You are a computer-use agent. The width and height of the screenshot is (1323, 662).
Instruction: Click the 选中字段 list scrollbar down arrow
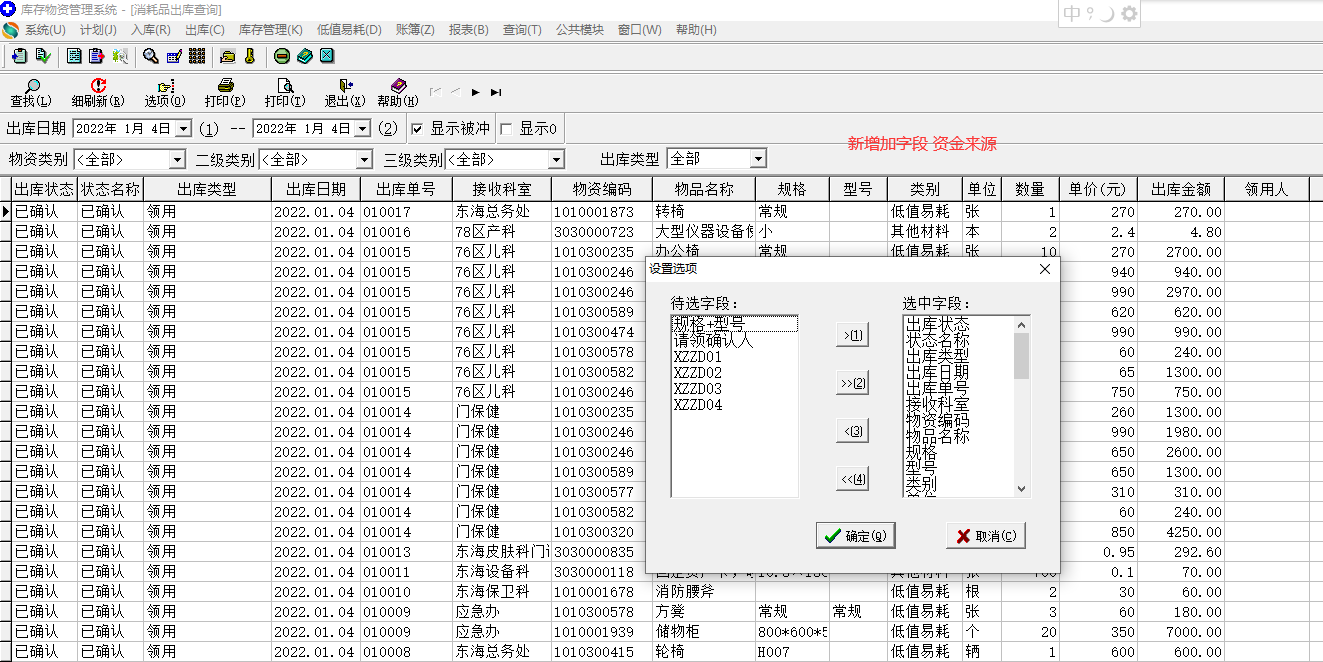(x=1021, y=489)
